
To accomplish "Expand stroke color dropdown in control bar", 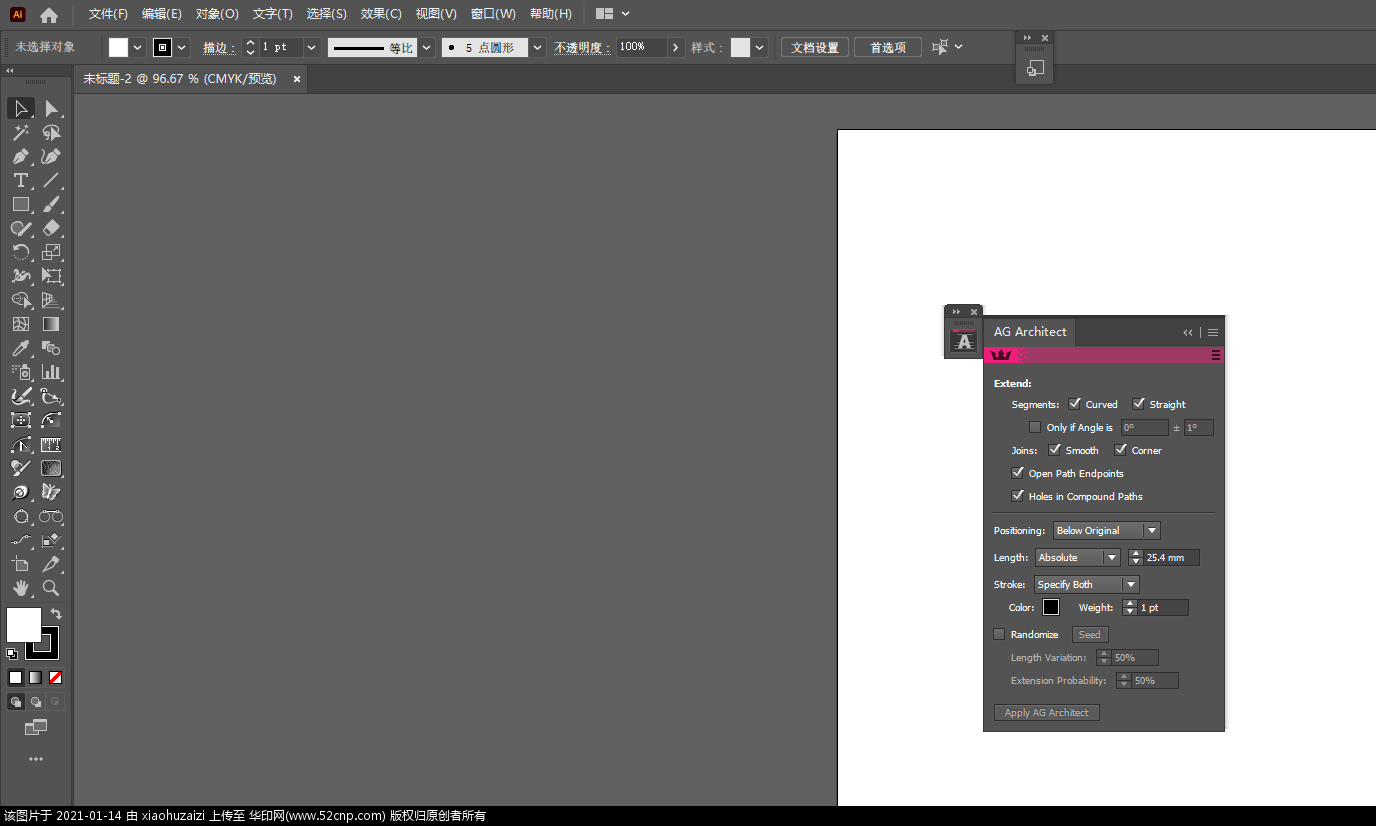I will tap(182, 47).
